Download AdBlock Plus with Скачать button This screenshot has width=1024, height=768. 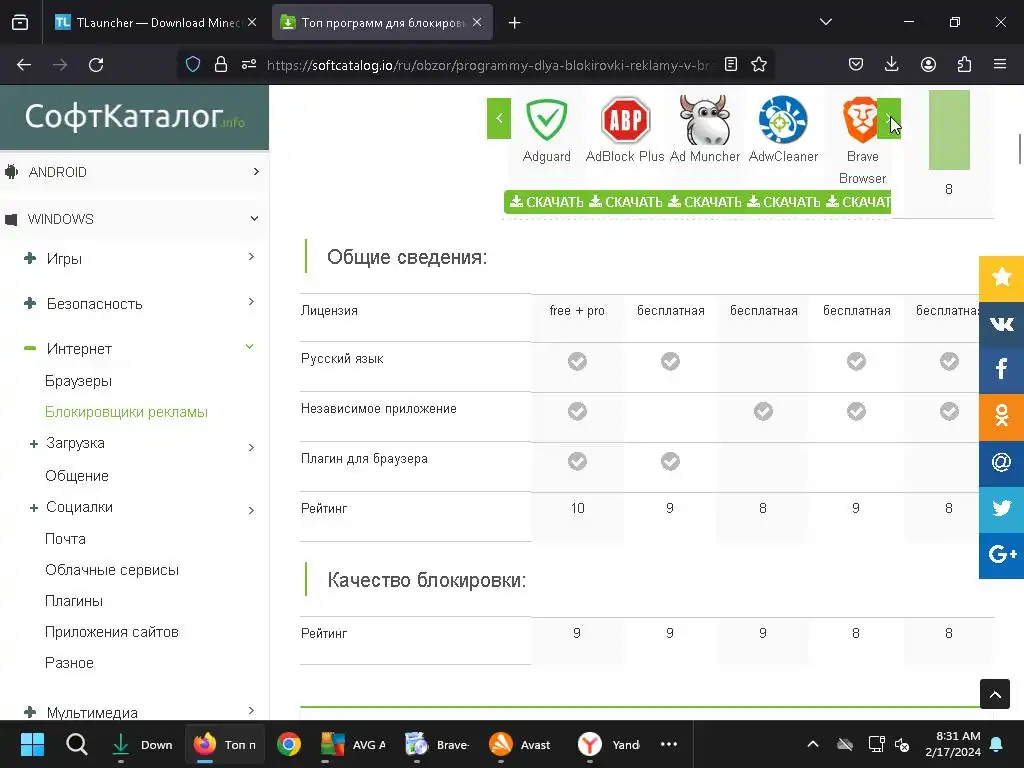(x=626, y=202)
